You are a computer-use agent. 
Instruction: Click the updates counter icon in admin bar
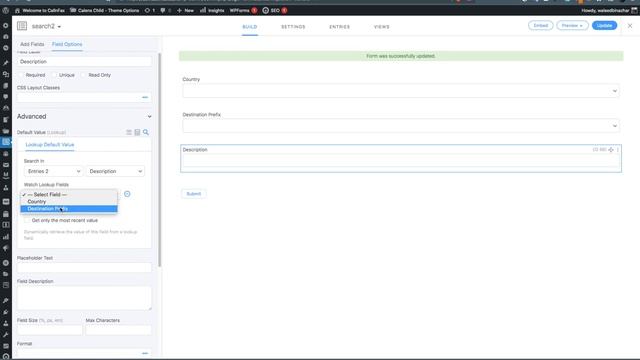click(149, 10)
